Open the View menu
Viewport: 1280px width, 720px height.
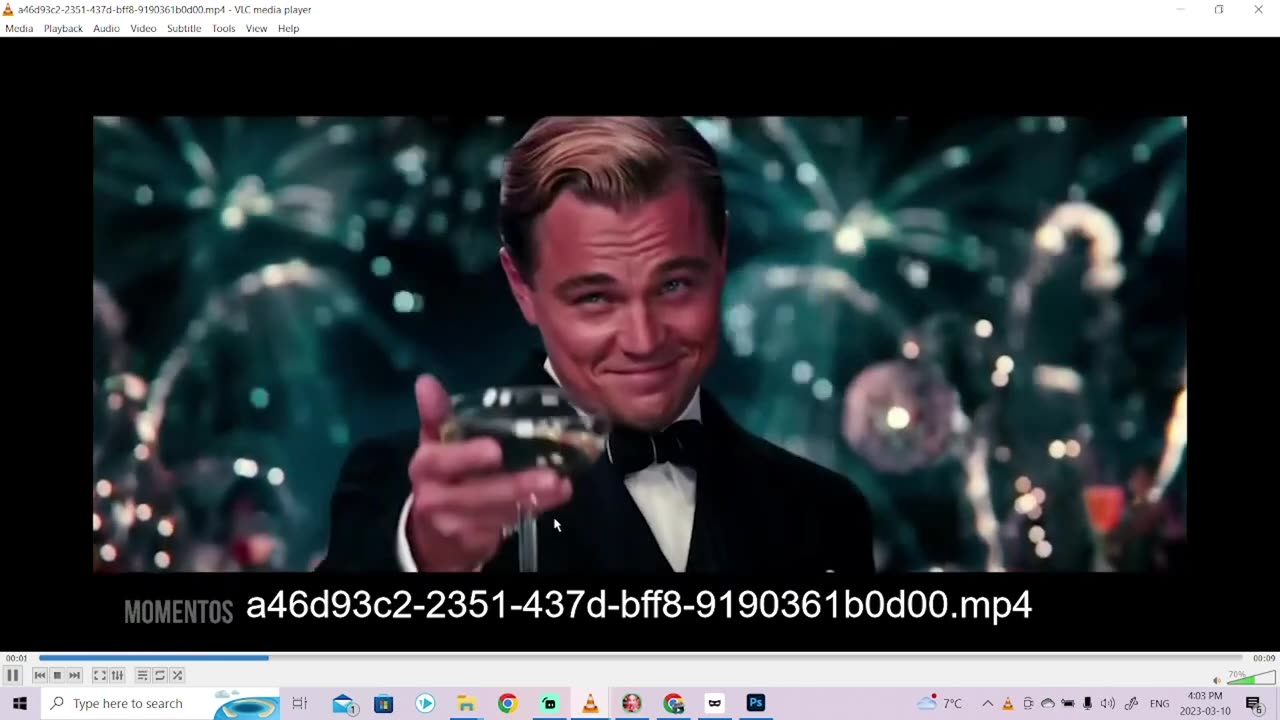tap(257, 28)
